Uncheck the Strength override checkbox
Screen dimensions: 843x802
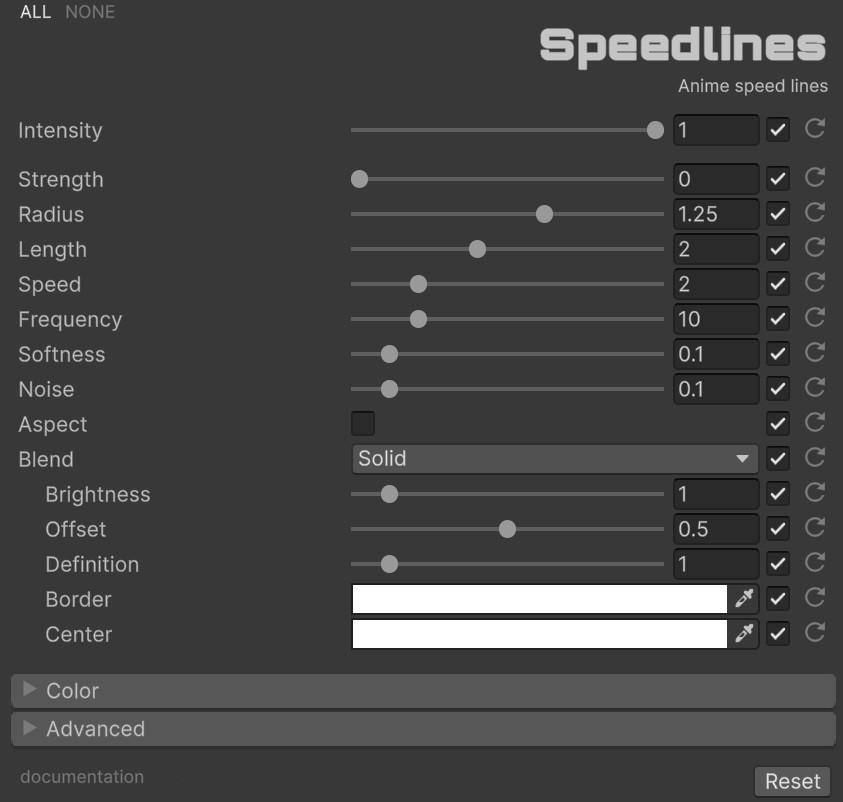pos(778,179)
